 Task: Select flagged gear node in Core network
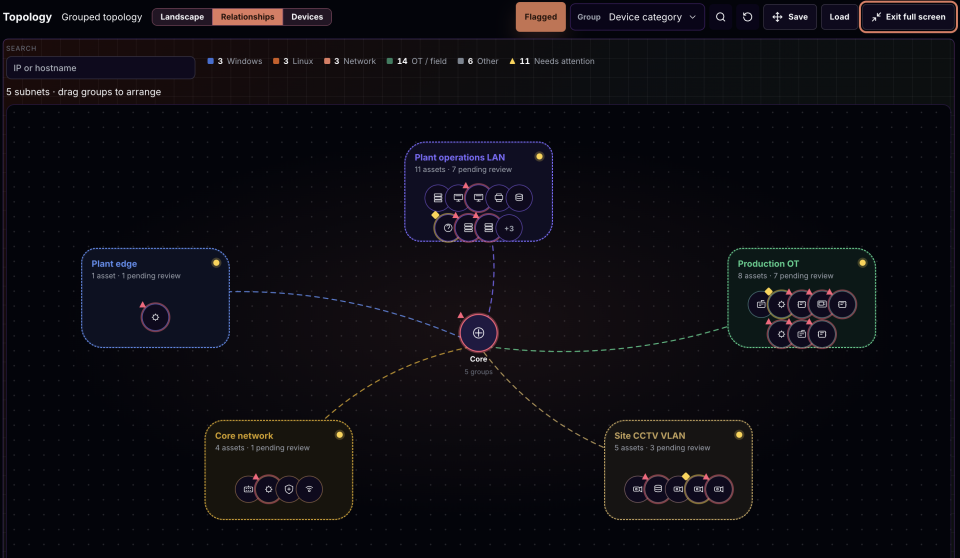(x=268, y=489)
